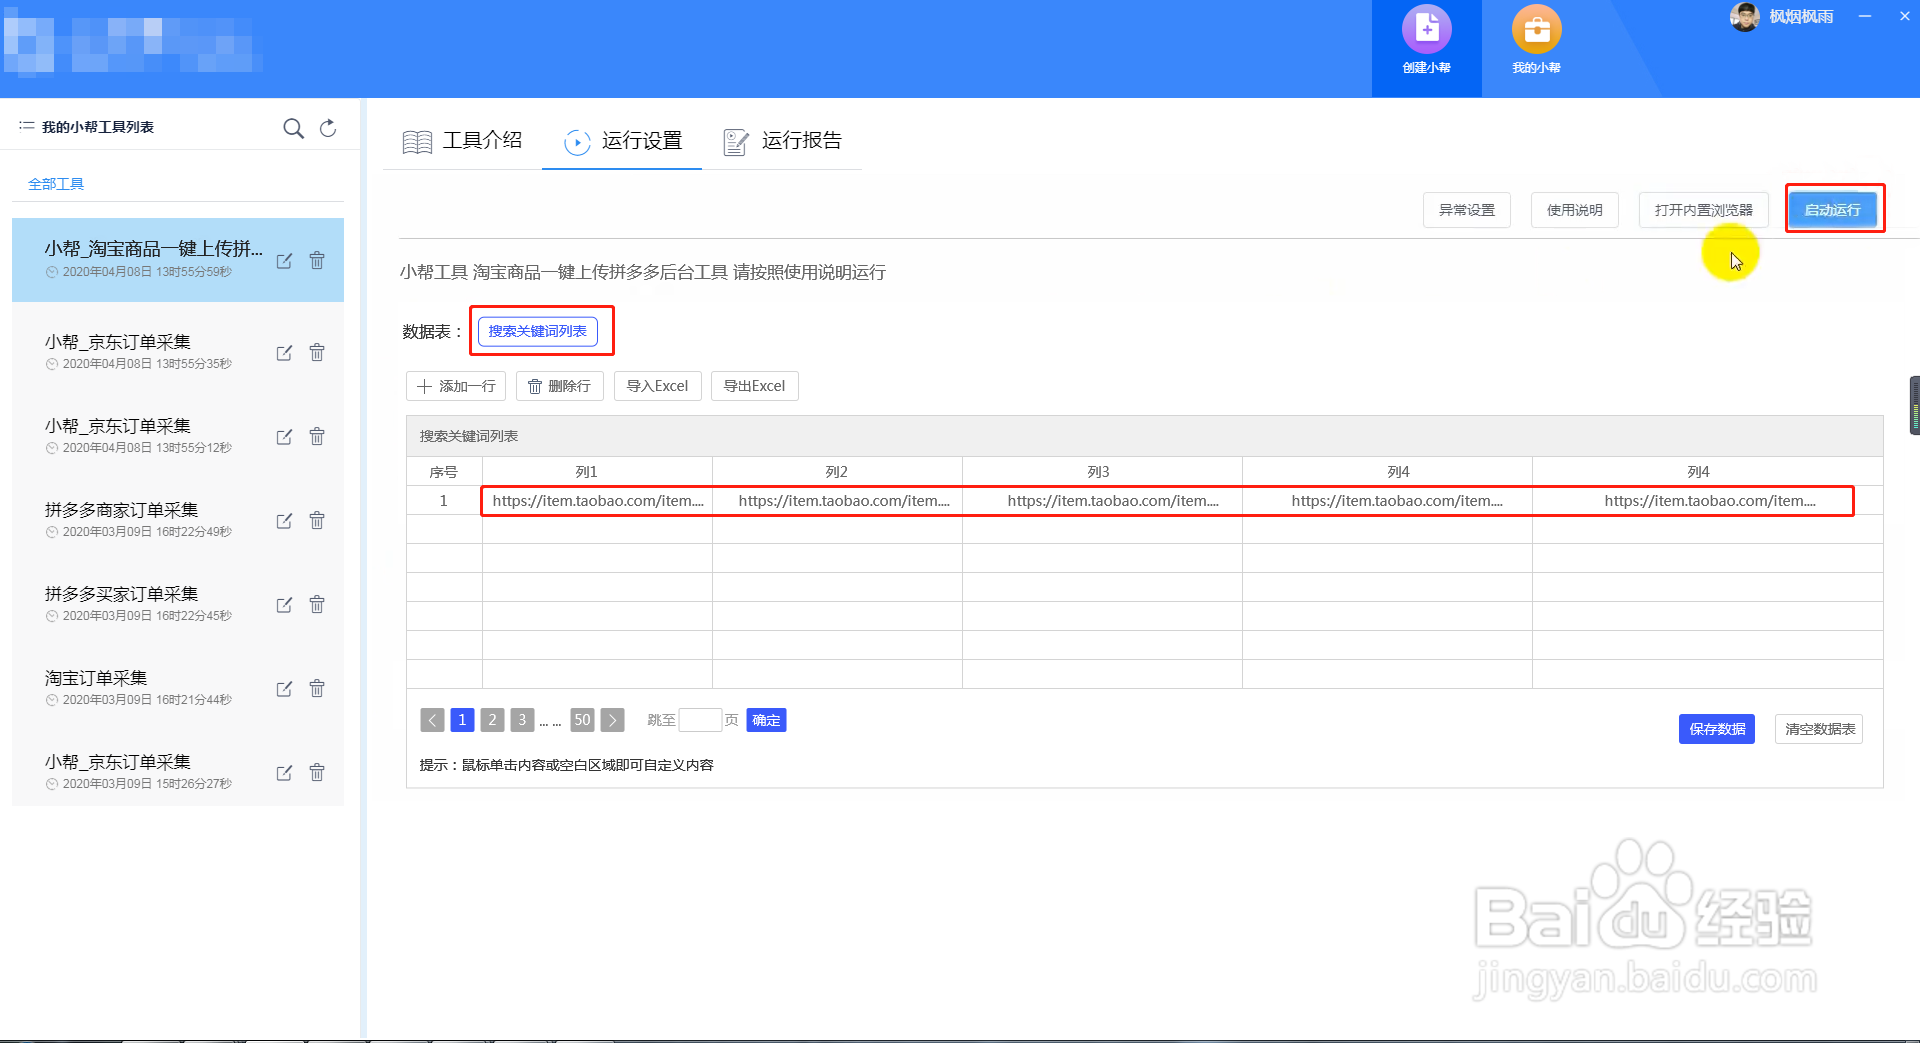
Task: Edit 小帮_京东订单采集 dated 03月09日
Action: [x=284, y=772]
